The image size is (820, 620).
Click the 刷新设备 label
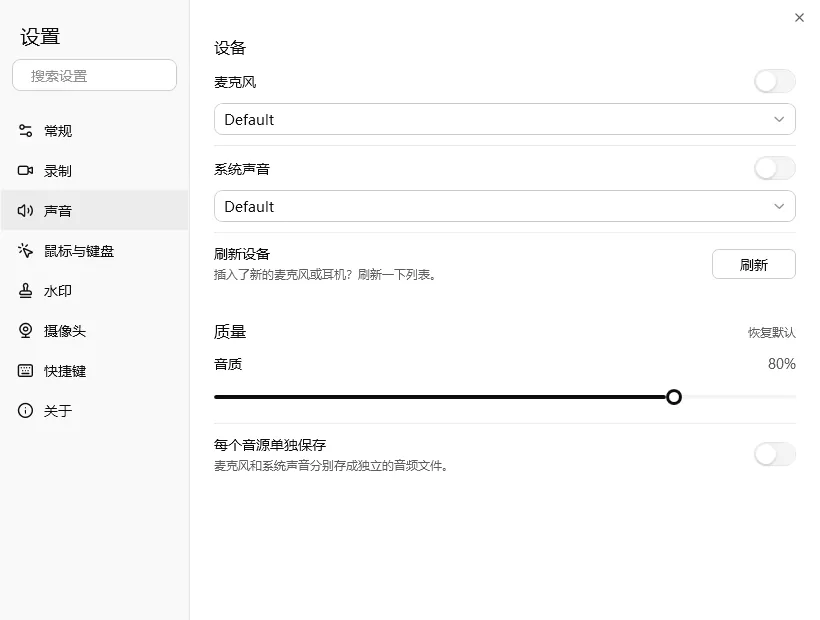tap(242, 254)
